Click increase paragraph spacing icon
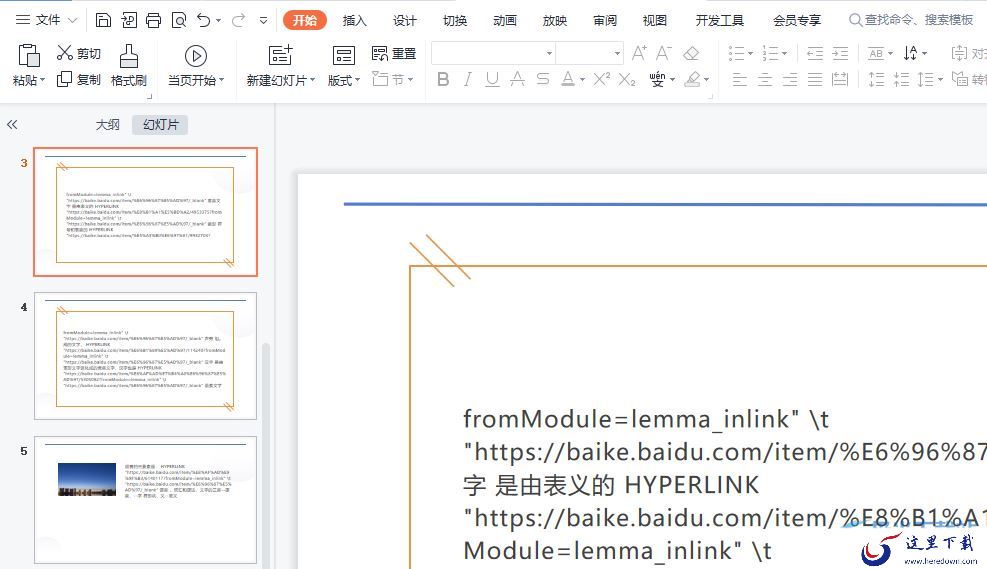This screenshot has height=569, width=987. point(876,79)
